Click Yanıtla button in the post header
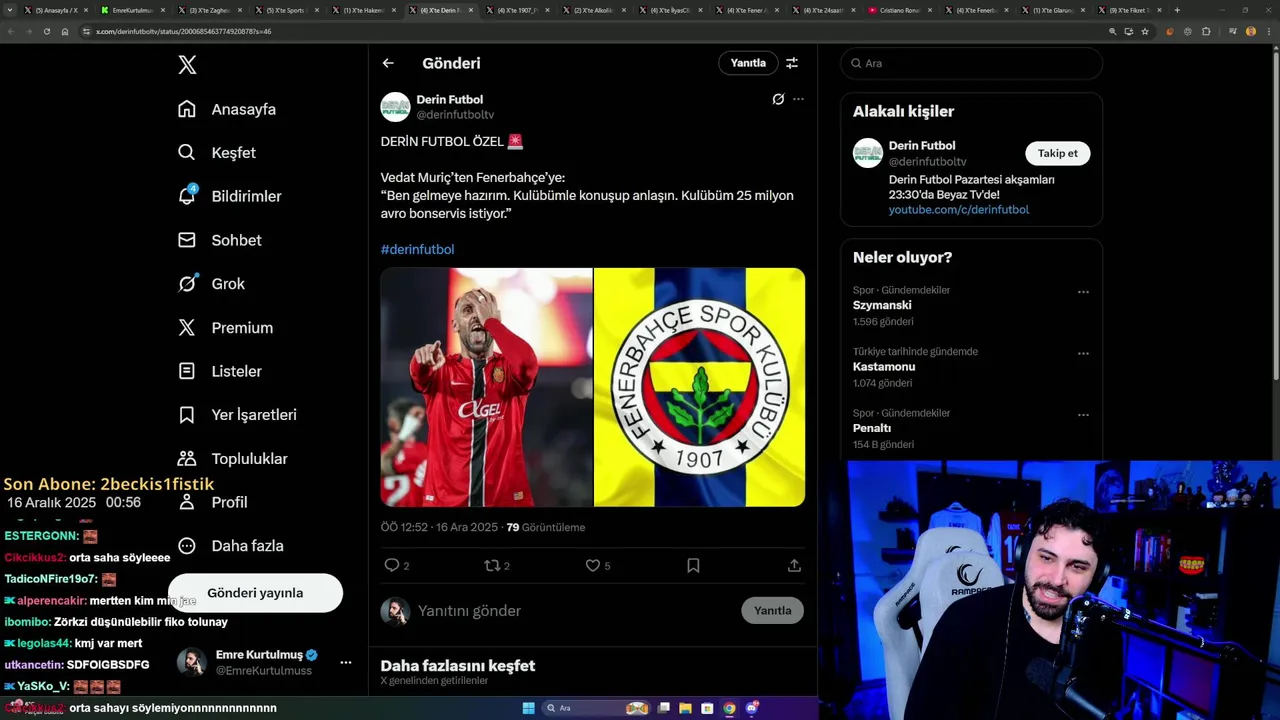This screenshot has height=720, width=1280. click(x=748, y=63)
